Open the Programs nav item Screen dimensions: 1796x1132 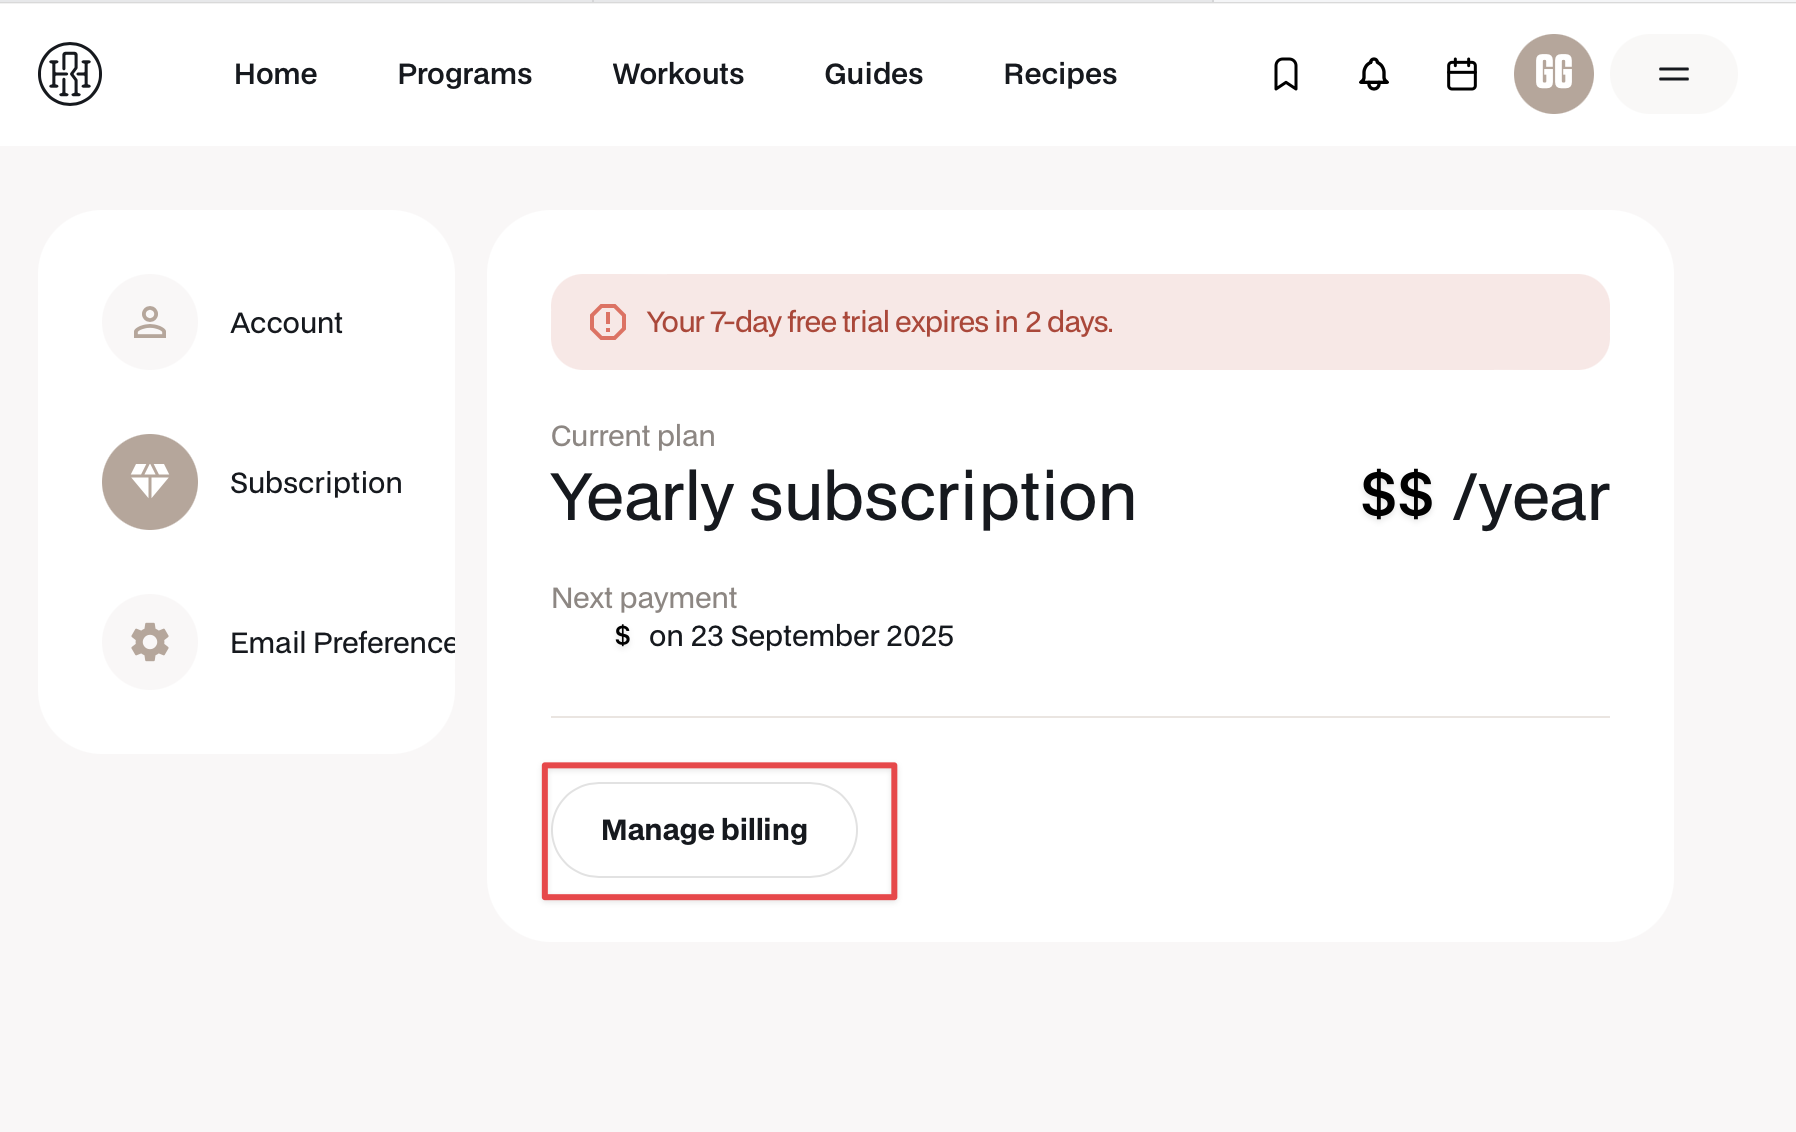465,74
